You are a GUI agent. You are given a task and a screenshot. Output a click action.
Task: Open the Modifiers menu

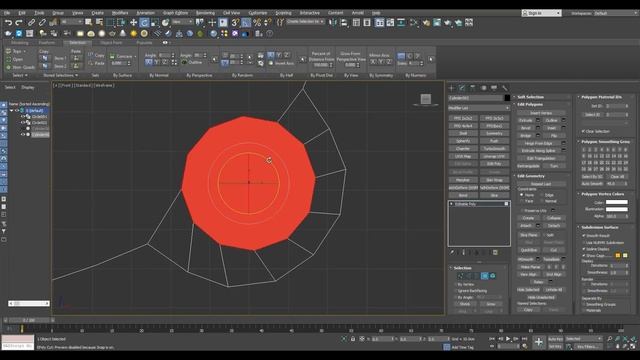(x=120, y=13)
